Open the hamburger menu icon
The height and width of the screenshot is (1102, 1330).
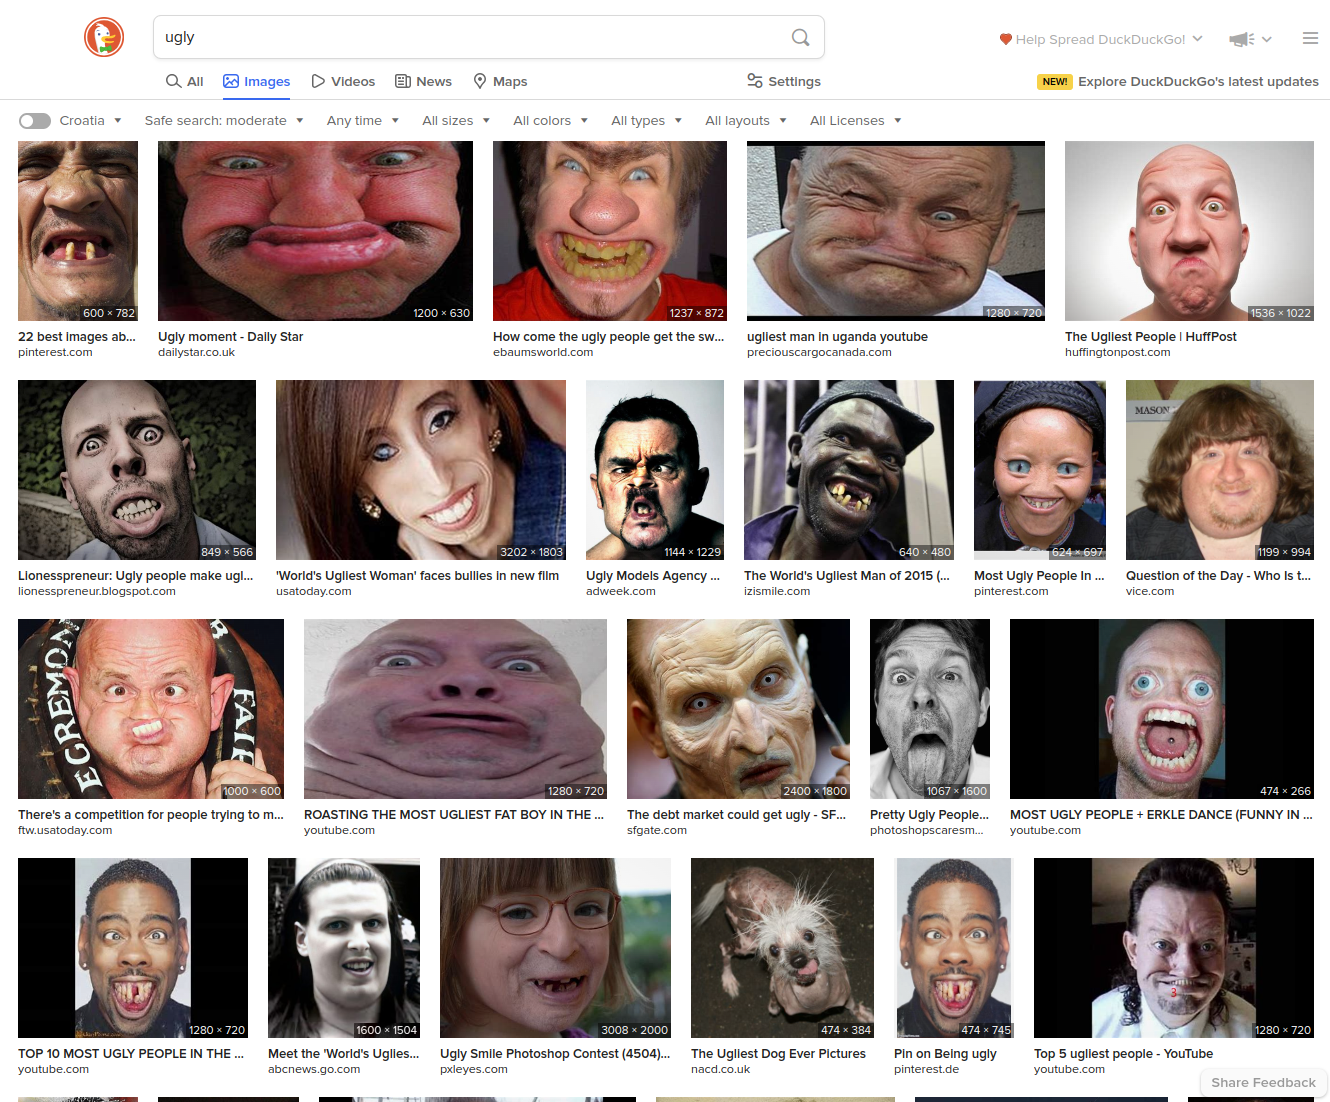(x=1310, y=38)
